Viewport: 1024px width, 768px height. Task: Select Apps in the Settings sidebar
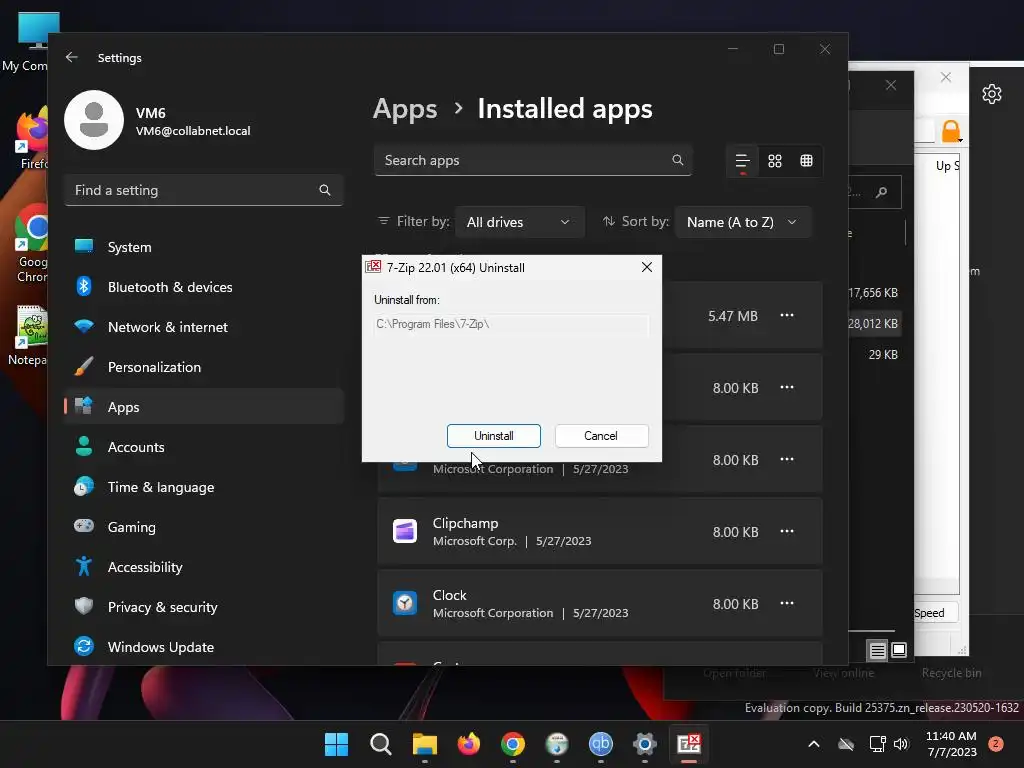click(x=203, y=407)
